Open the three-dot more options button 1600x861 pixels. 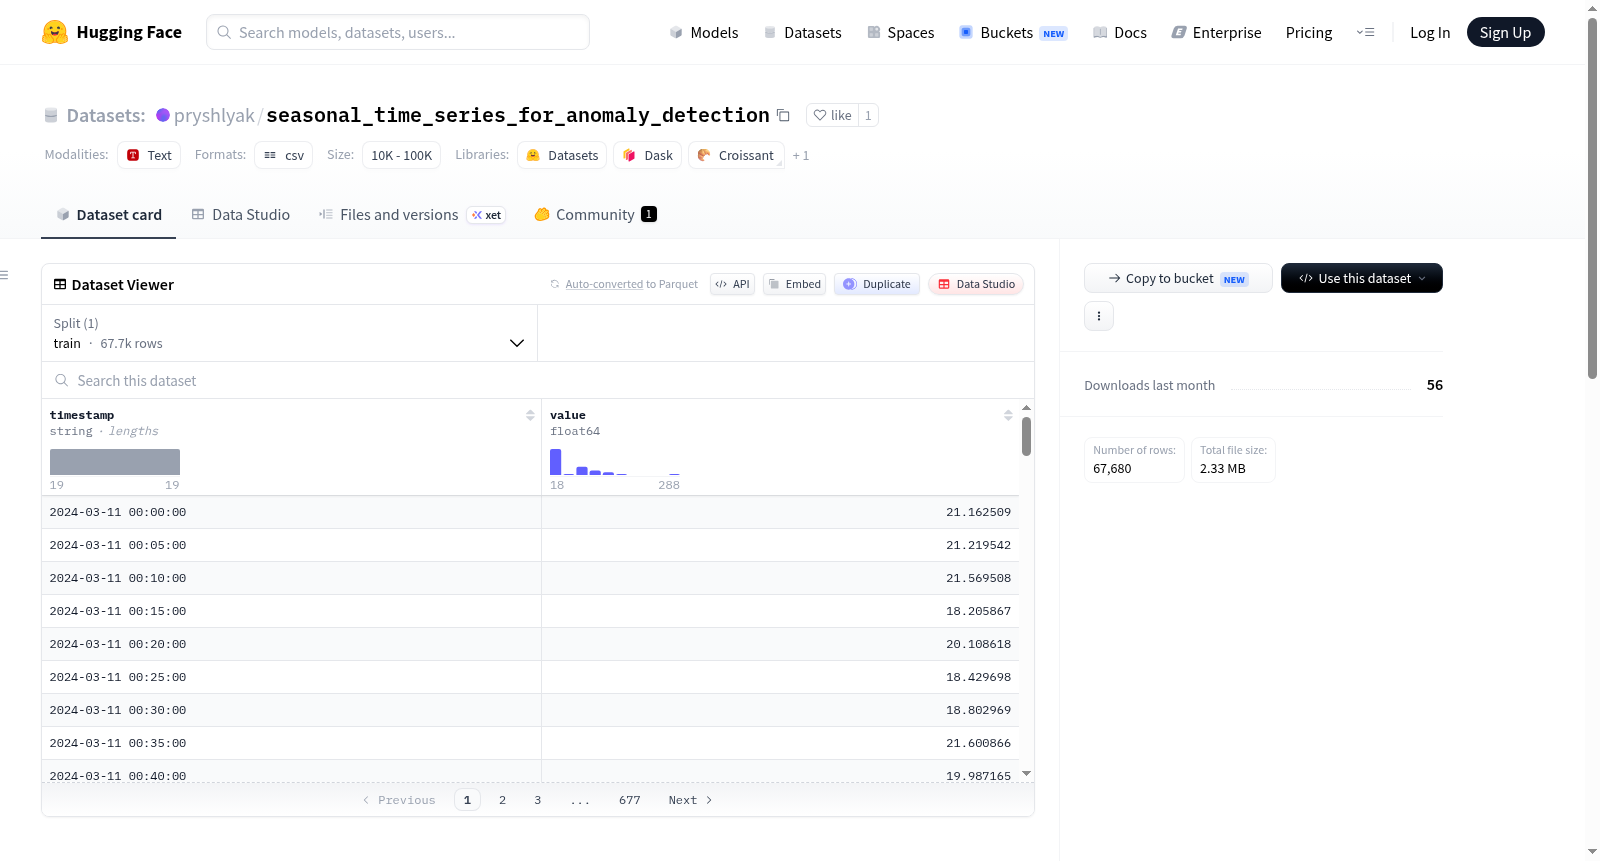tap(1099, 316)
